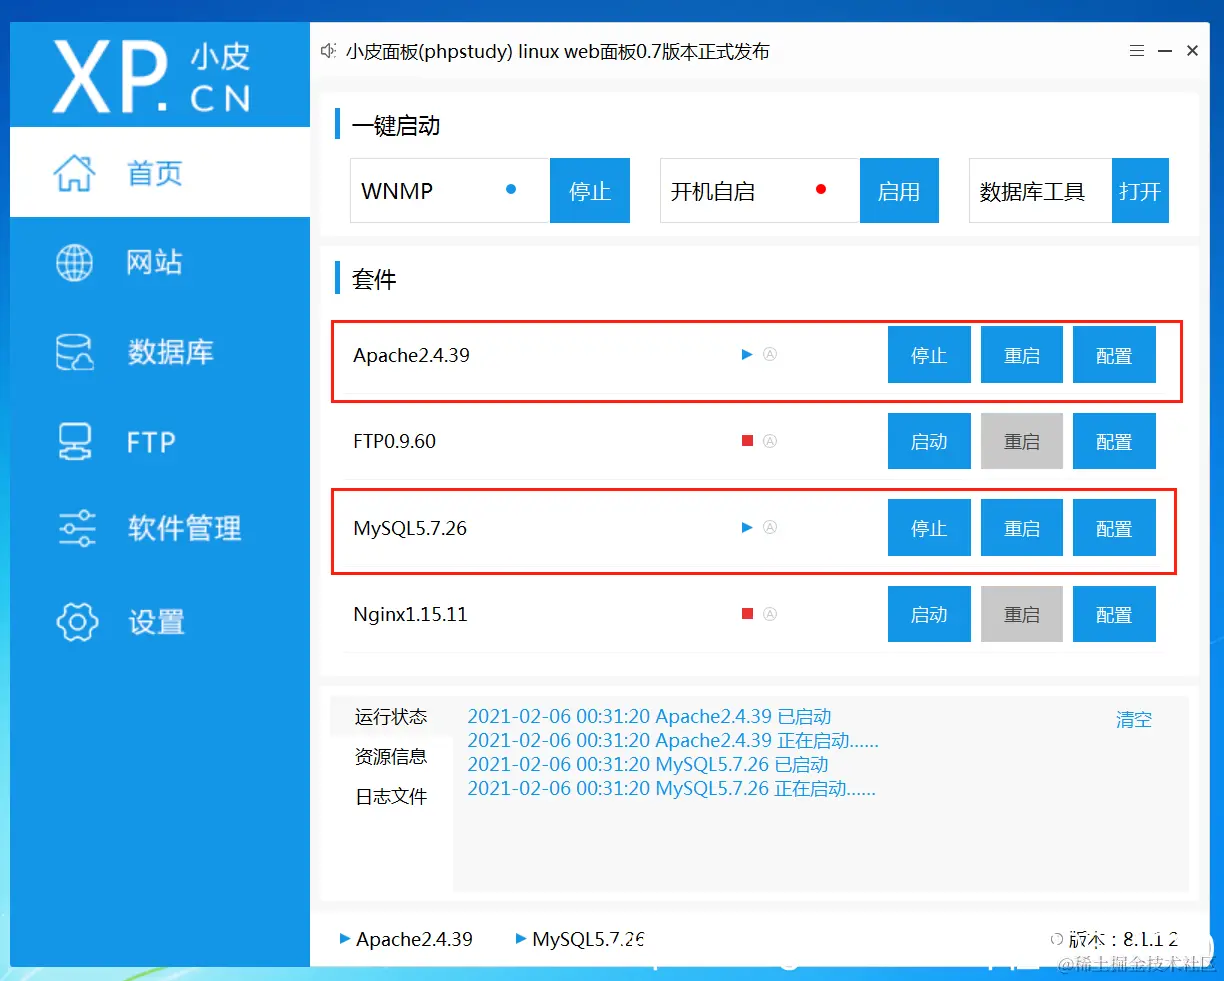Switch to the 日志文件 tab
Screen dimensions: 1224x981
(x=390, y=796)
